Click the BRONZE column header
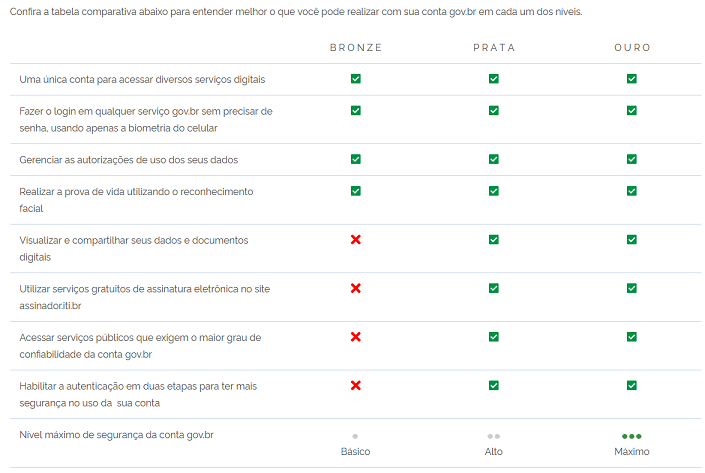Image resolution: width=705 pixels, height=473 pixels. [x=356, y=48]
